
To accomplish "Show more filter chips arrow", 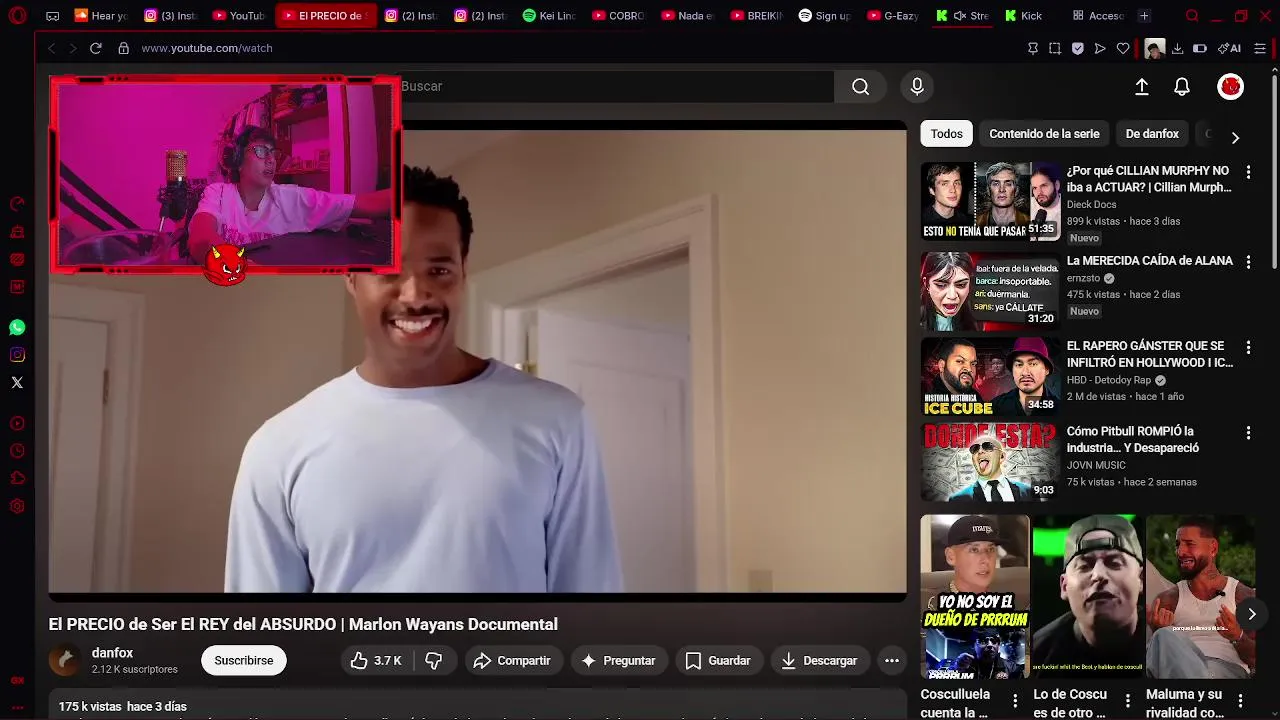I will [1235, 138].
